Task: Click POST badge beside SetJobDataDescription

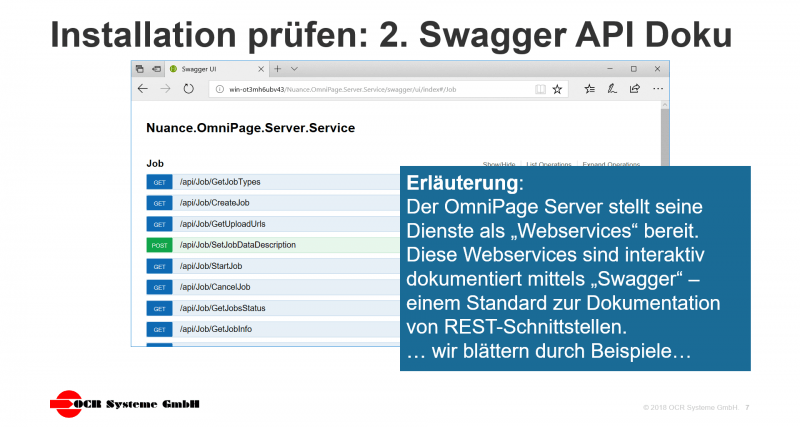Action: (x=159, y=245)
